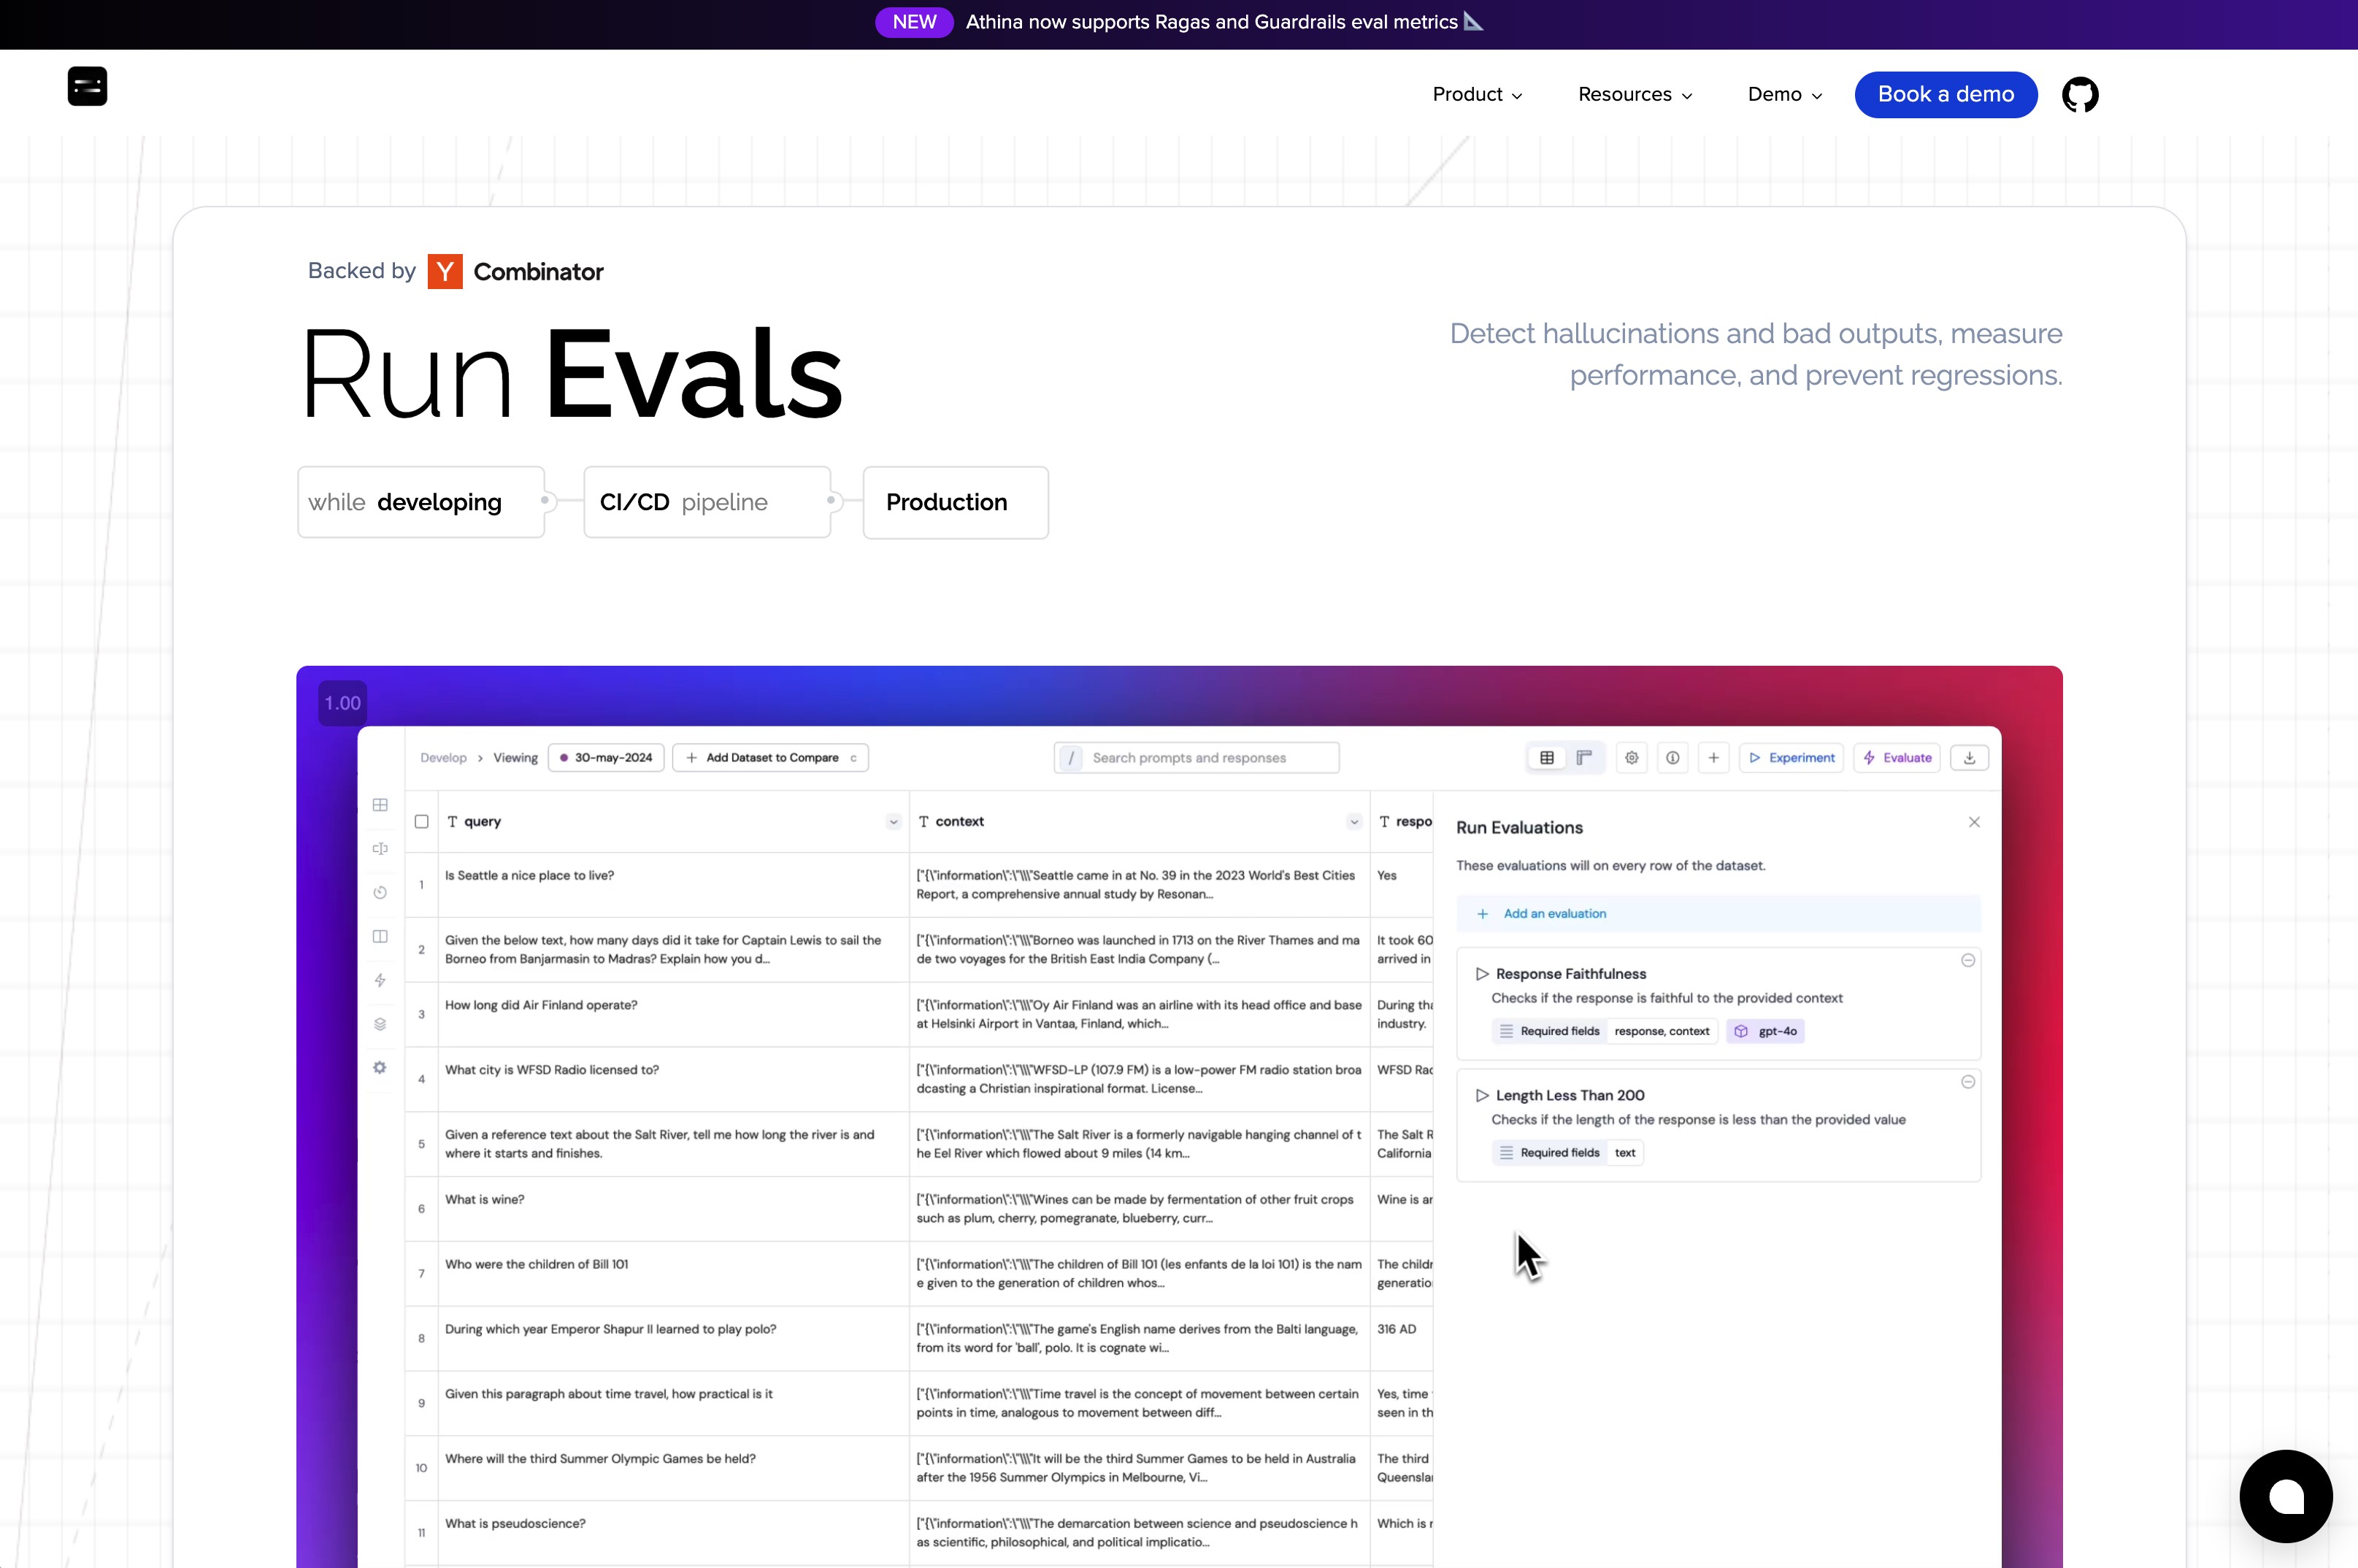Click the 'Run Evaluations' panel title
Viewport: 2358px width, 1568px height.
coord(1519,828)
